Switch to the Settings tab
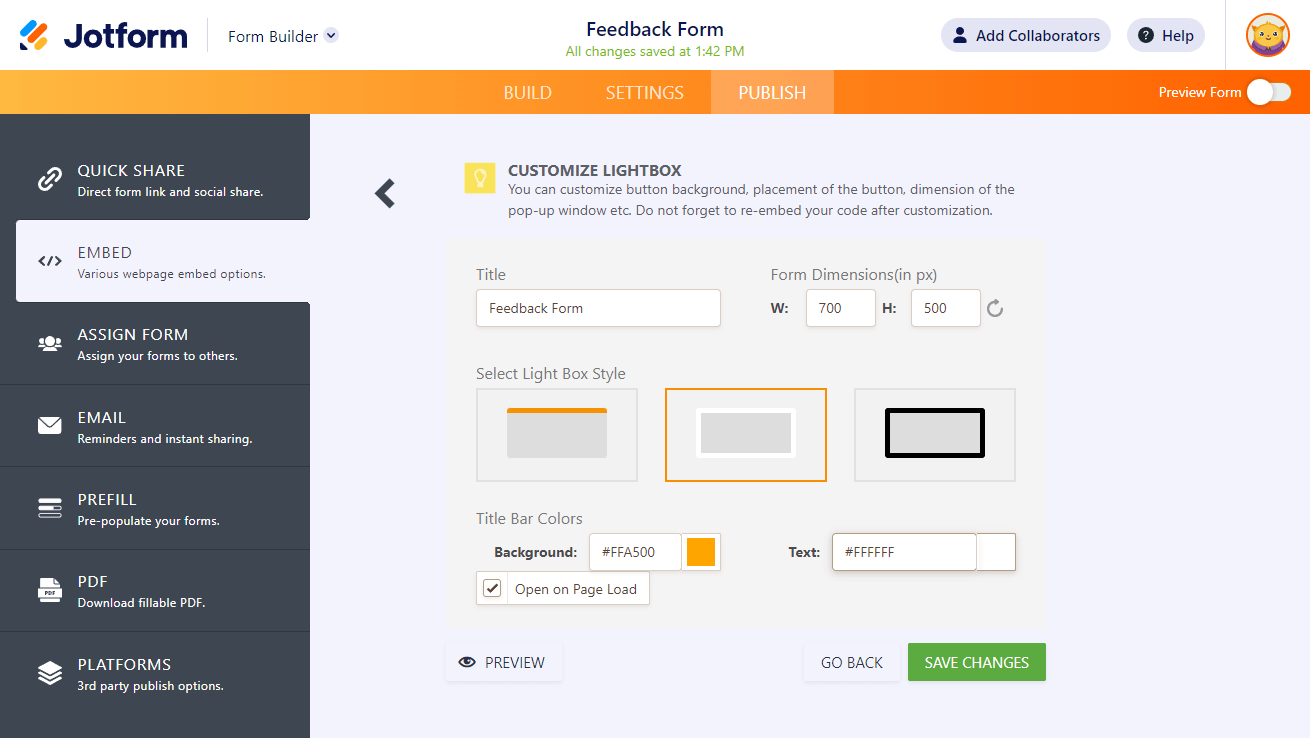Viewport: 1310px width, 738px height. coord(645,92)
